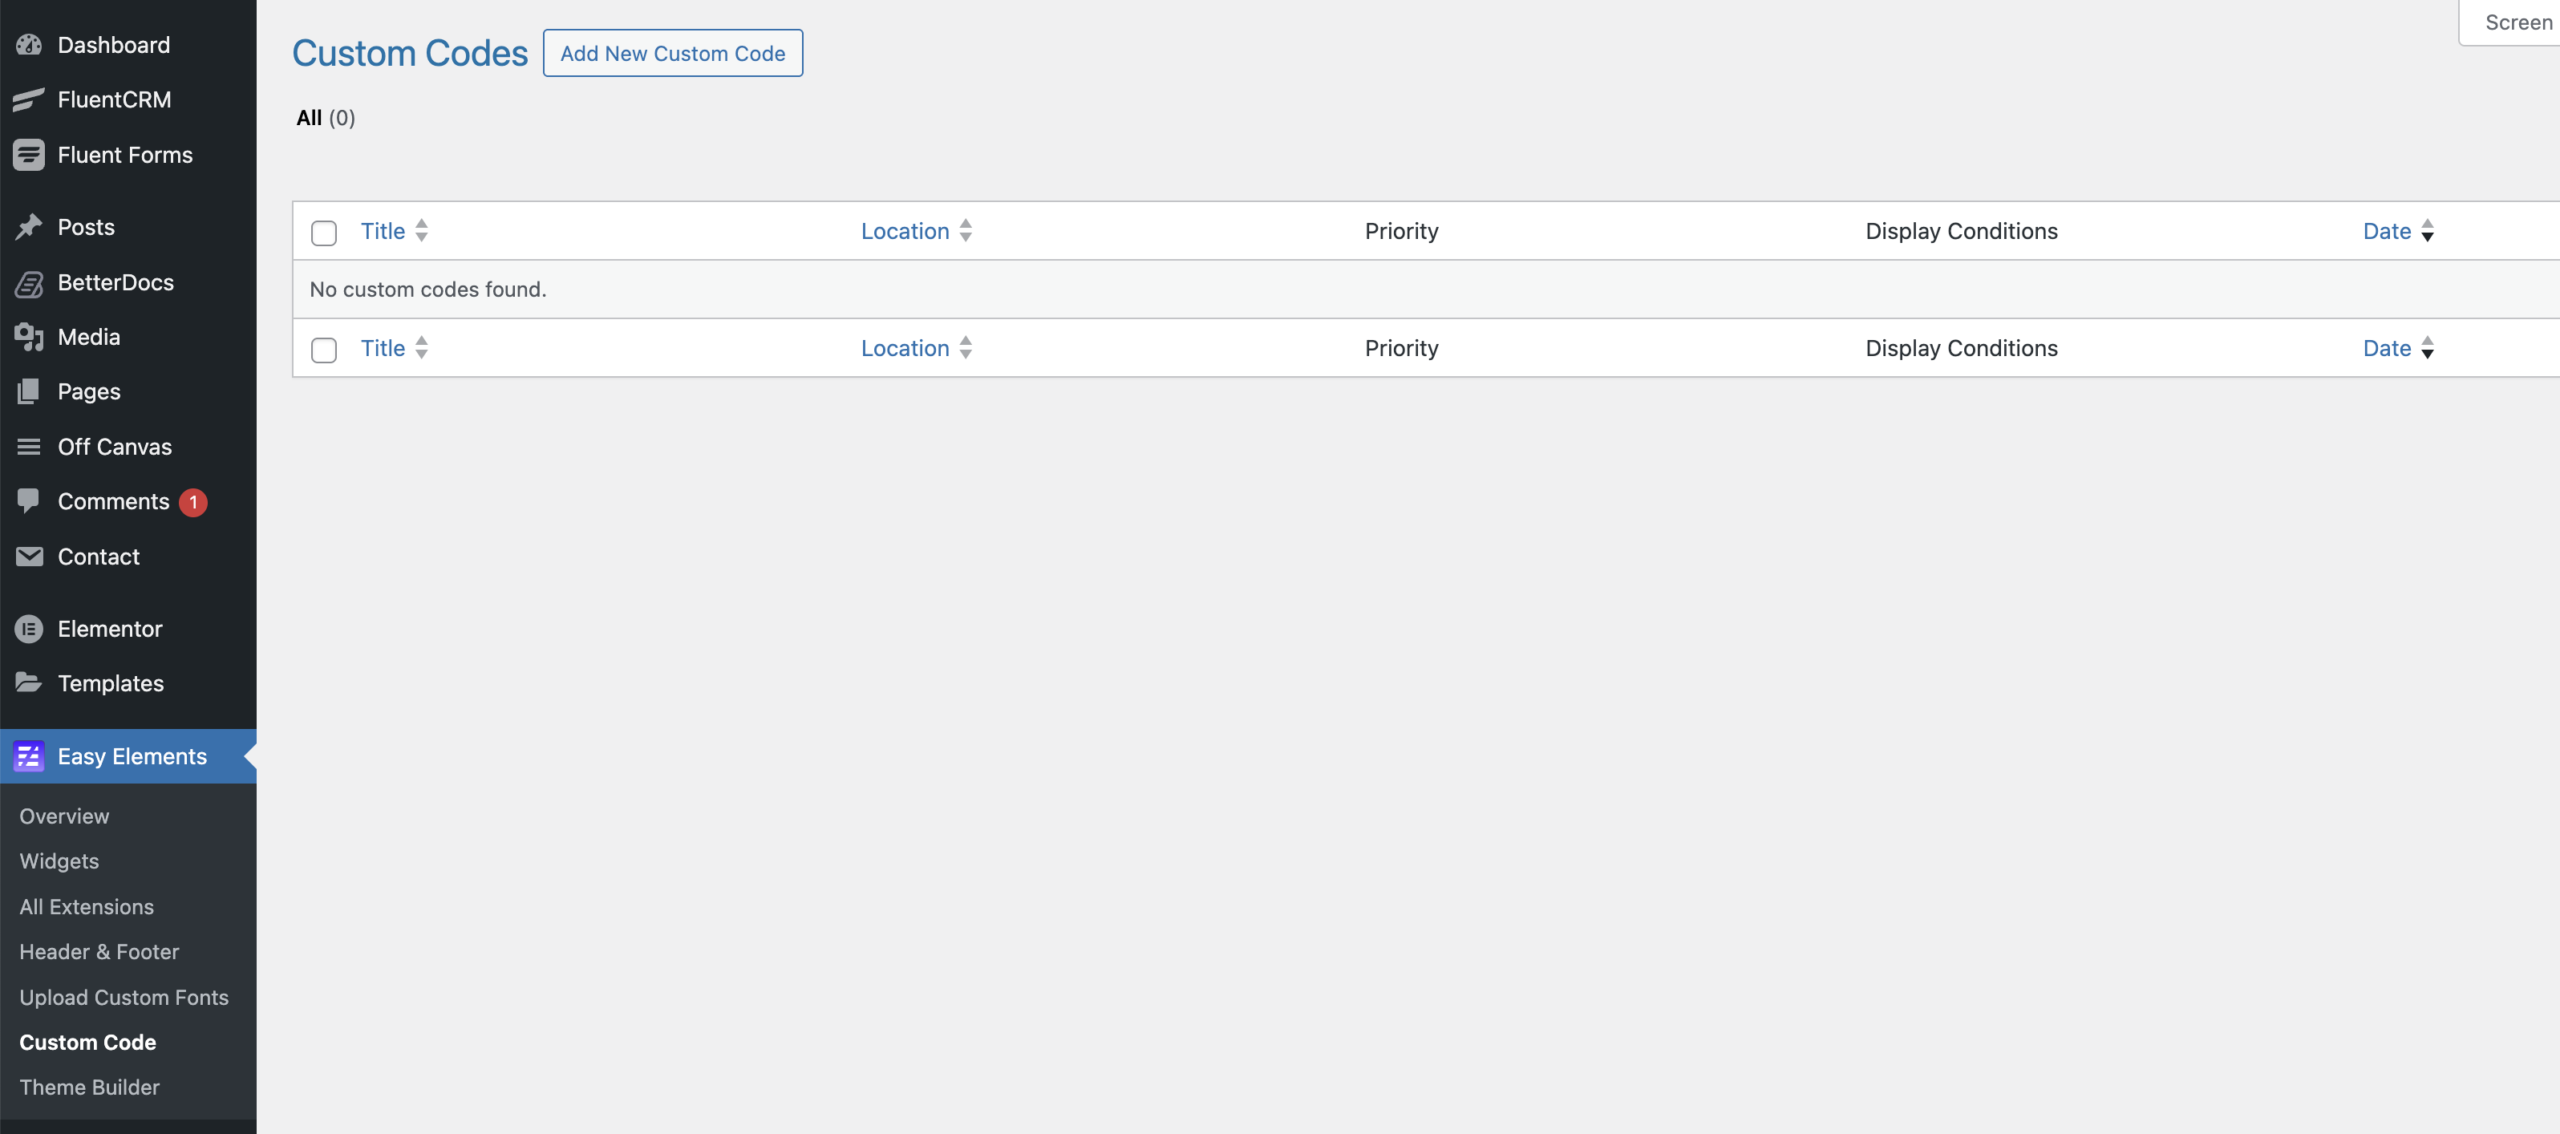Screen dimensions: 2560x1134
Task: Click the Elementor logo icon
Action: (x=29, y=629)
